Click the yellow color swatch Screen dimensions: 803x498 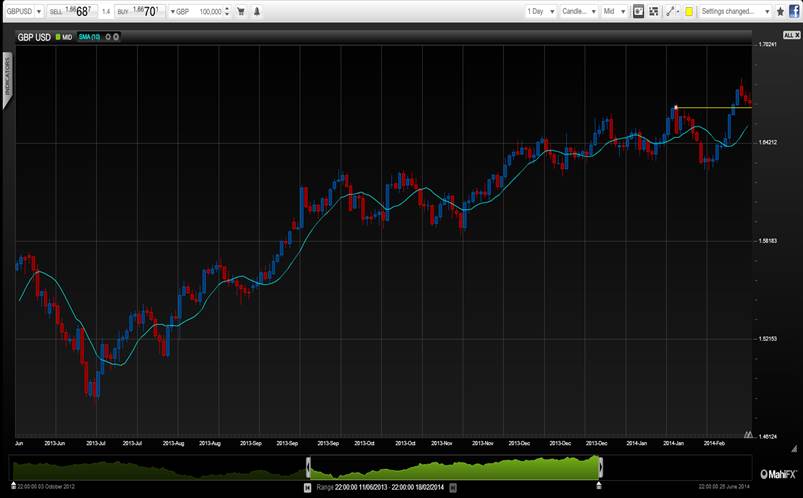(x=689, y=12)
